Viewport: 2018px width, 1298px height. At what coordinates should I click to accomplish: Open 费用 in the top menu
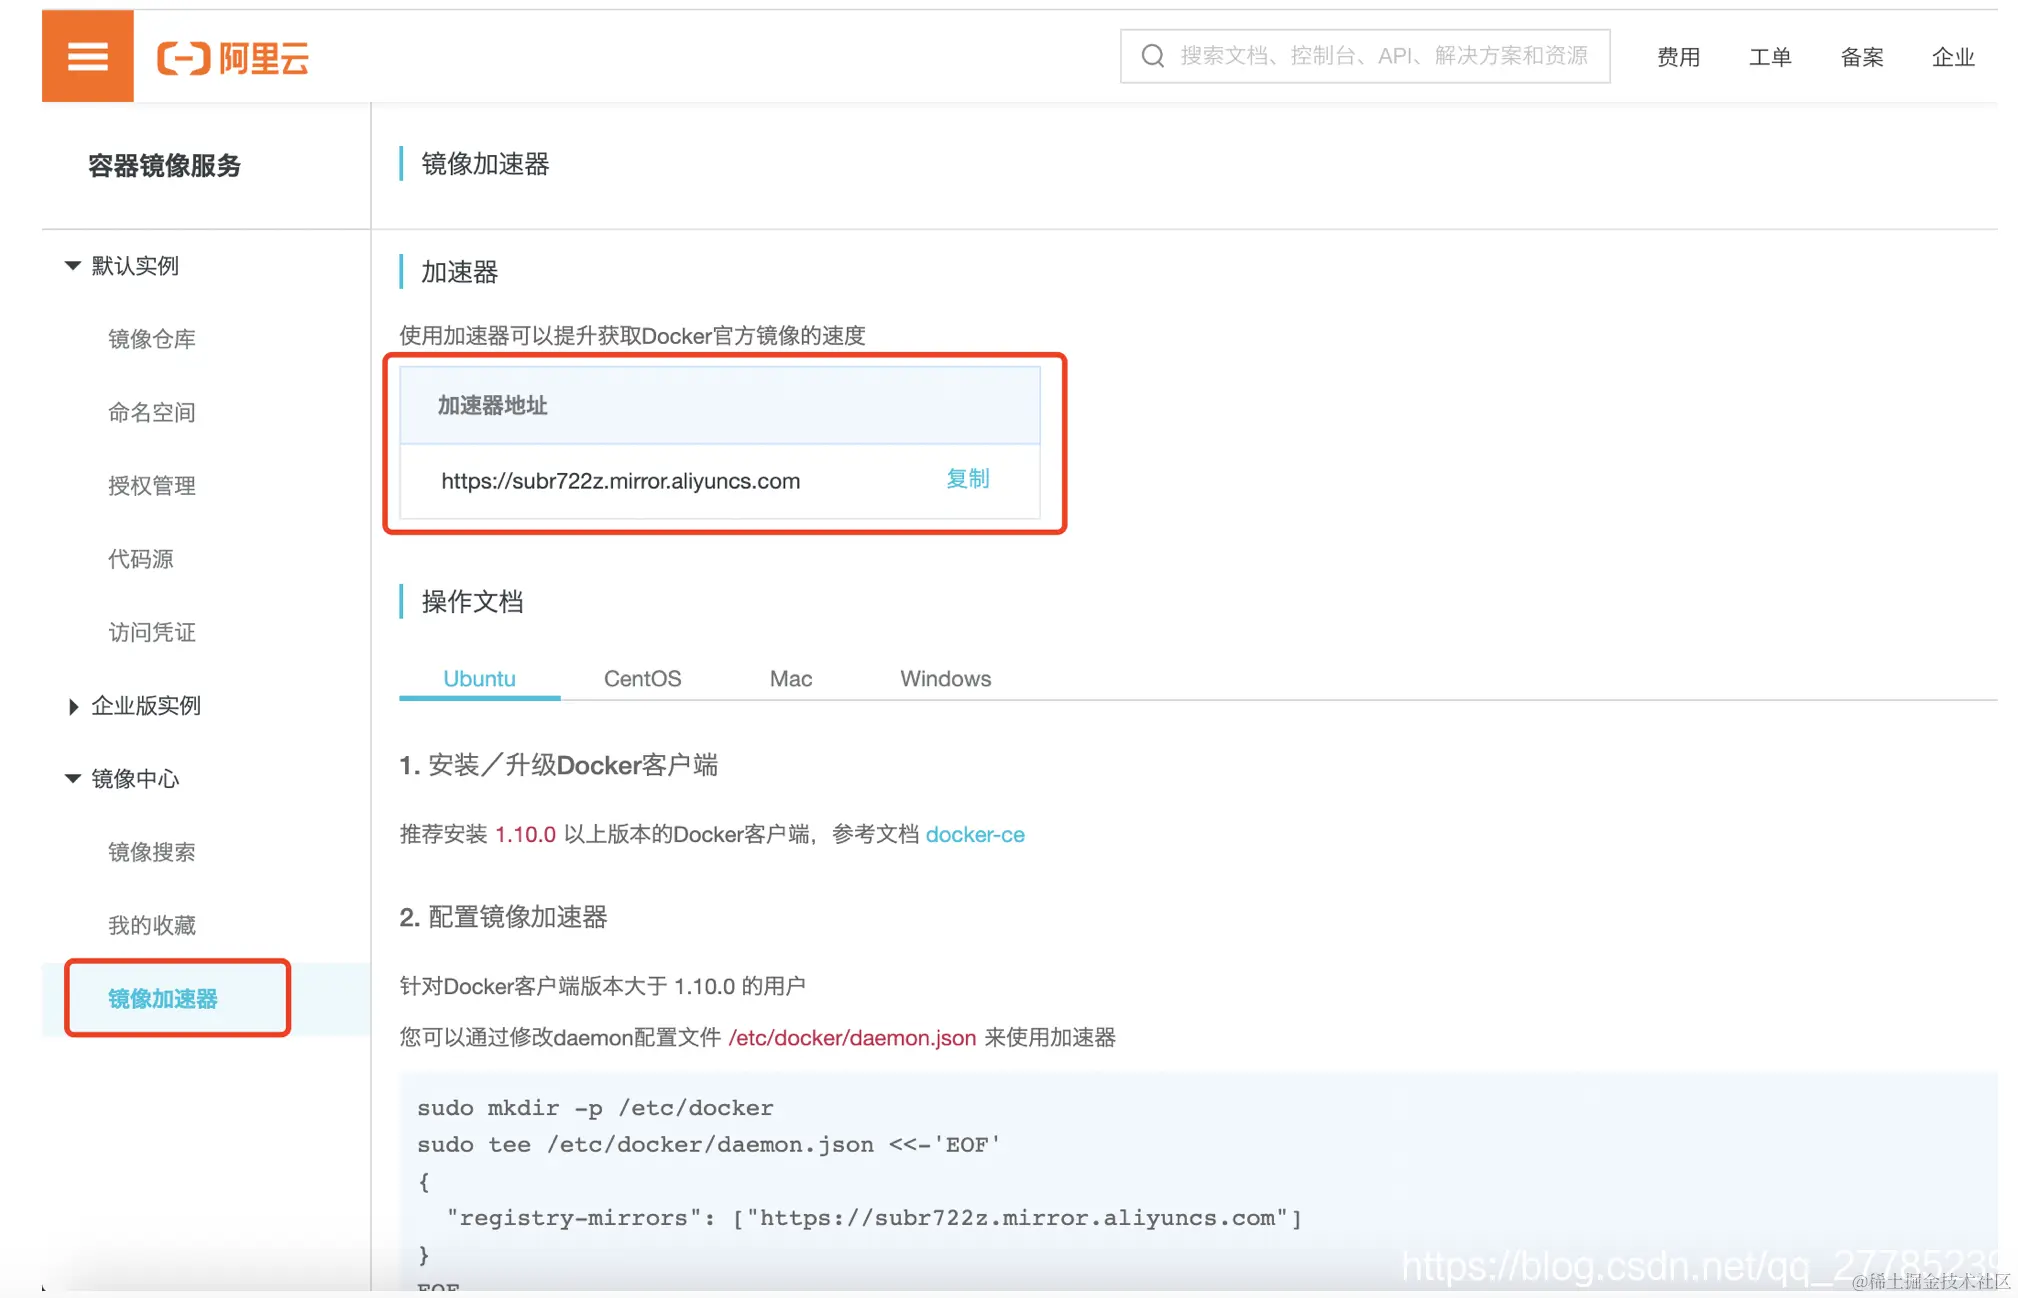coord(1678,56)
